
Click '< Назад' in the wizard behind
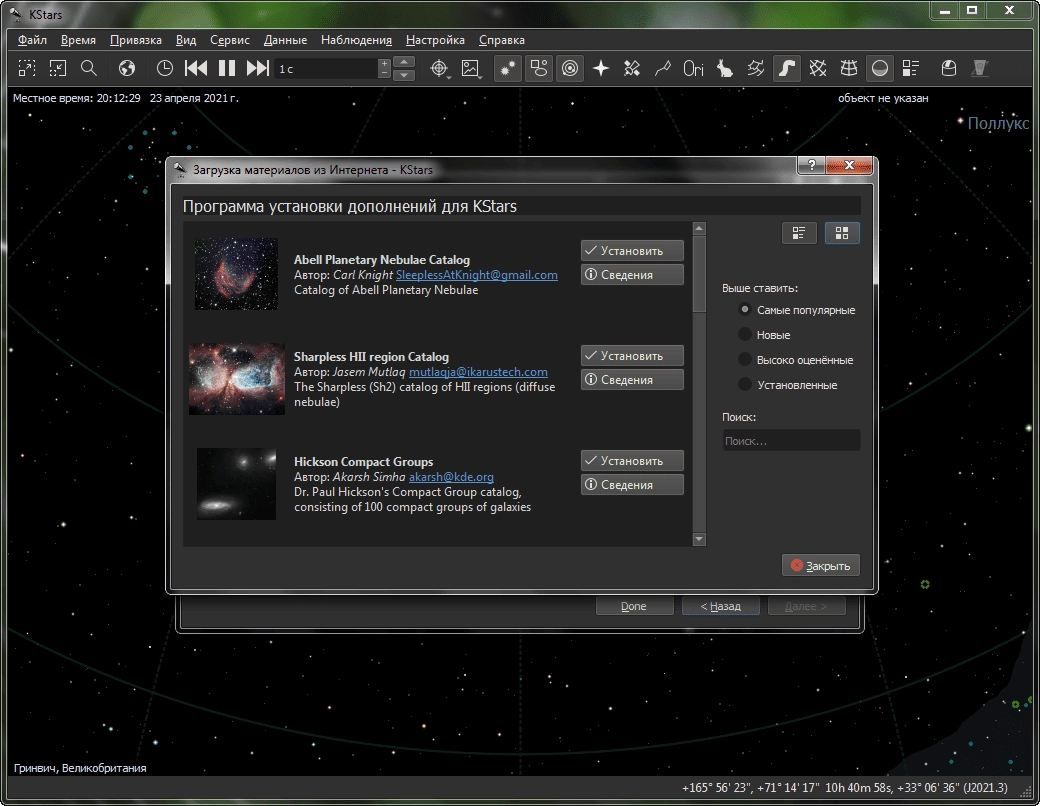click(x=720, y=606)
